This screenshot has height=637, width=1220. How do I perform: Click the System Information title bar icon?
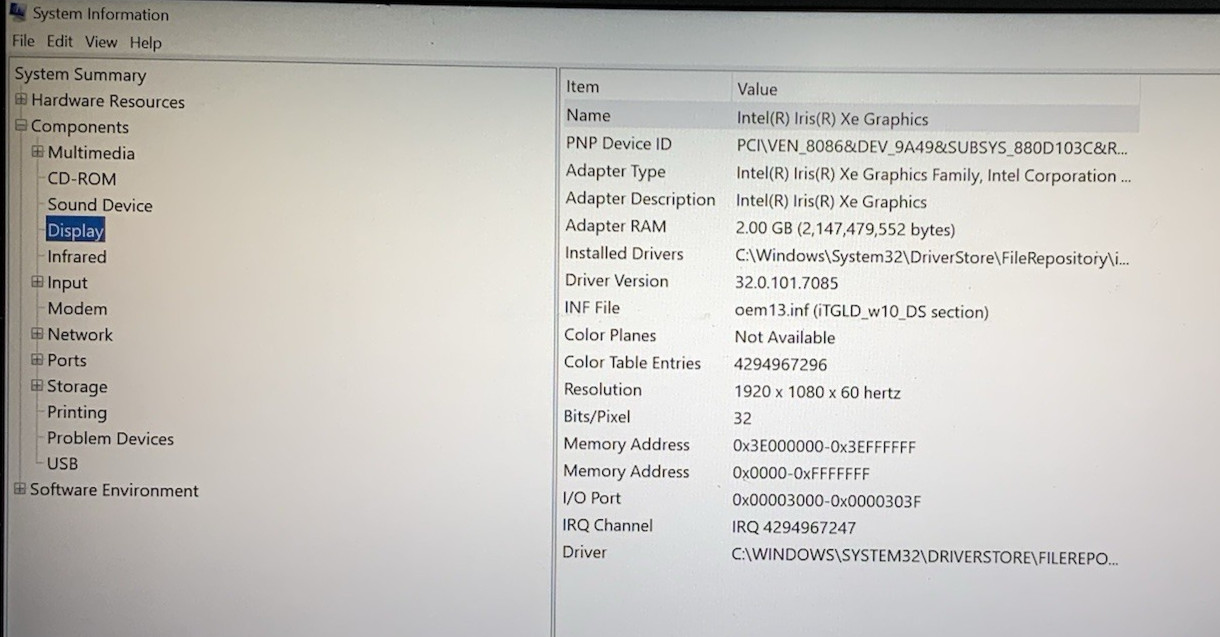[x=18, y=12]
